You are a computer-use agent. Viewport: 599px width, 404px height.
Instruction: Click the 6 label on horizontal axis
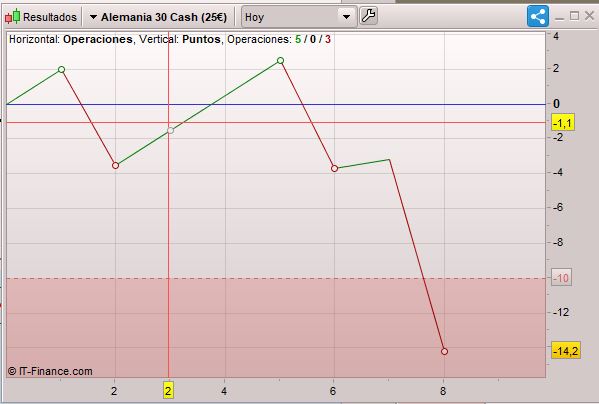coord(333,391)
